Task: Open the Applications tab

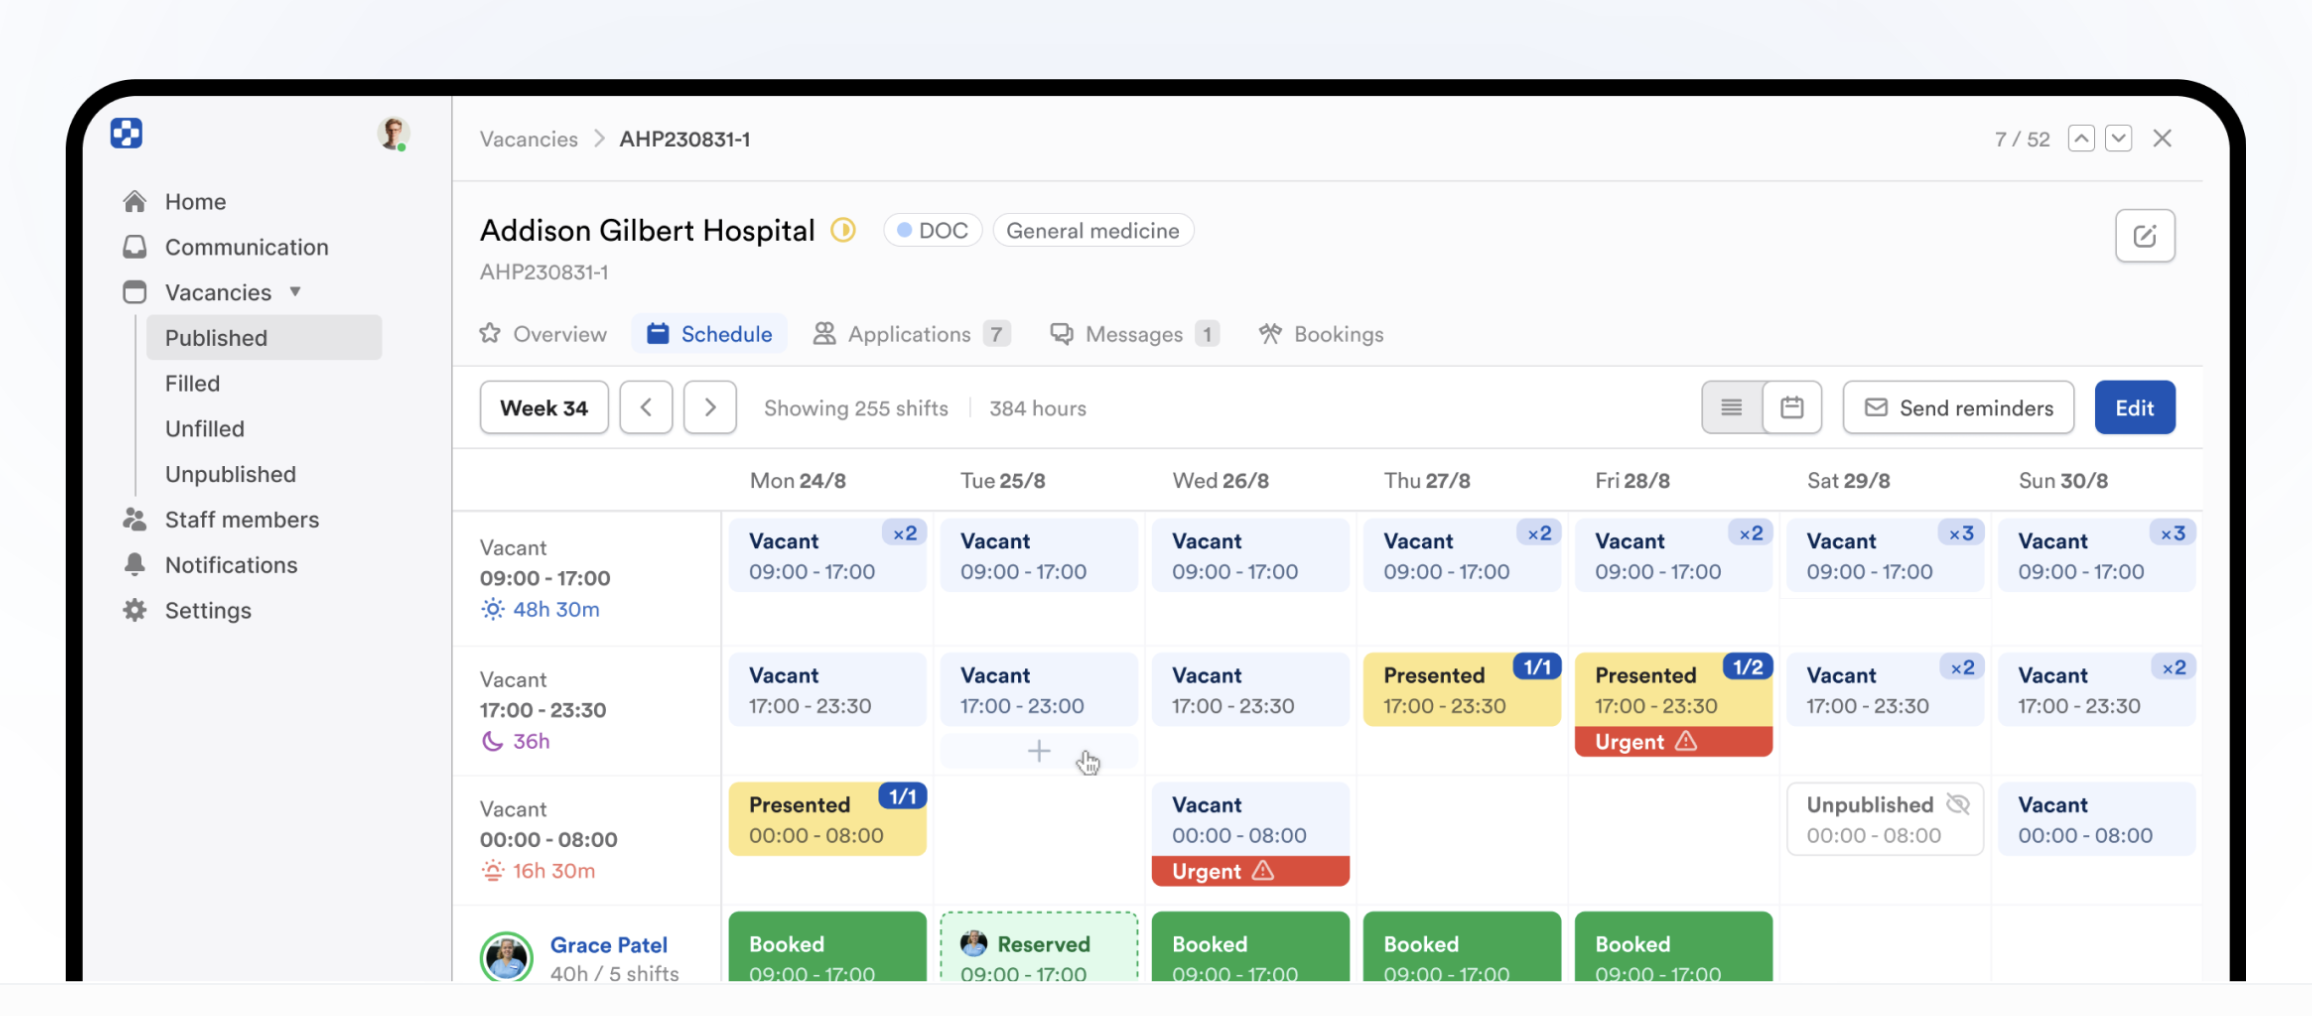Action: point(910,334)
